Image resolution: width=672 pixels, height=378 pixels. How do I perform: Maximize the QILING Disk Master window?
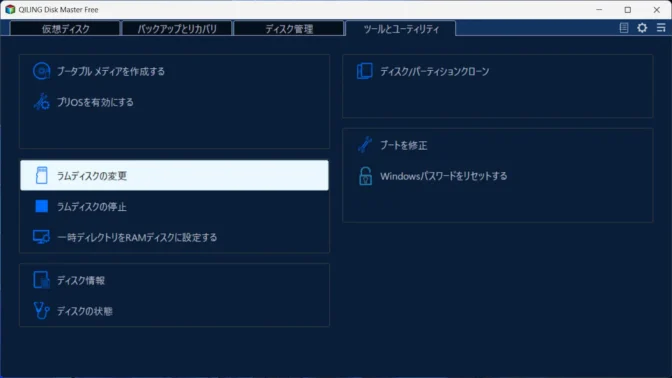628,9
